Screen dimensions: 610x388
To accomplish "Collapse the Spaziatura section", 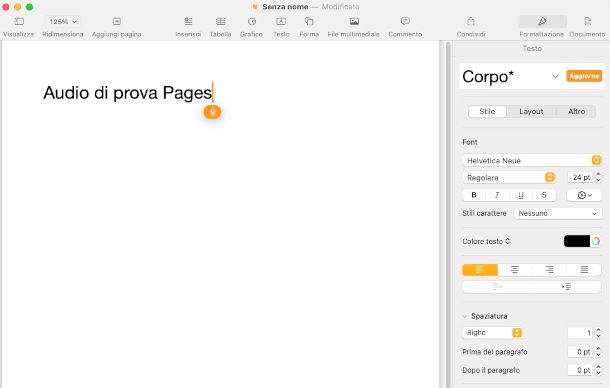I will (465, 316).
